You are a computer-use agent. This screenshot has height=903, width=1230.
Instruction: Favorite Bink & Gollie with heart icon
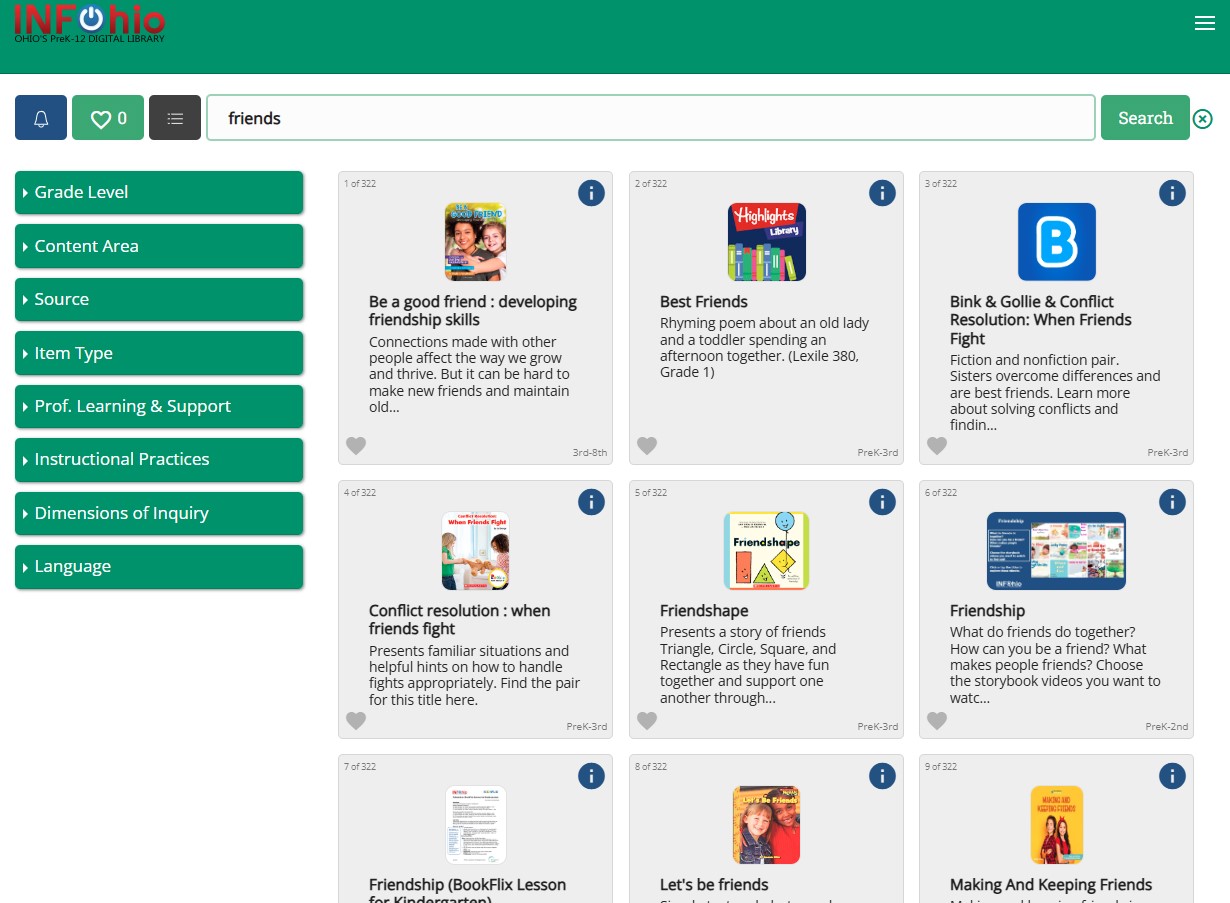tap(937, 446)
